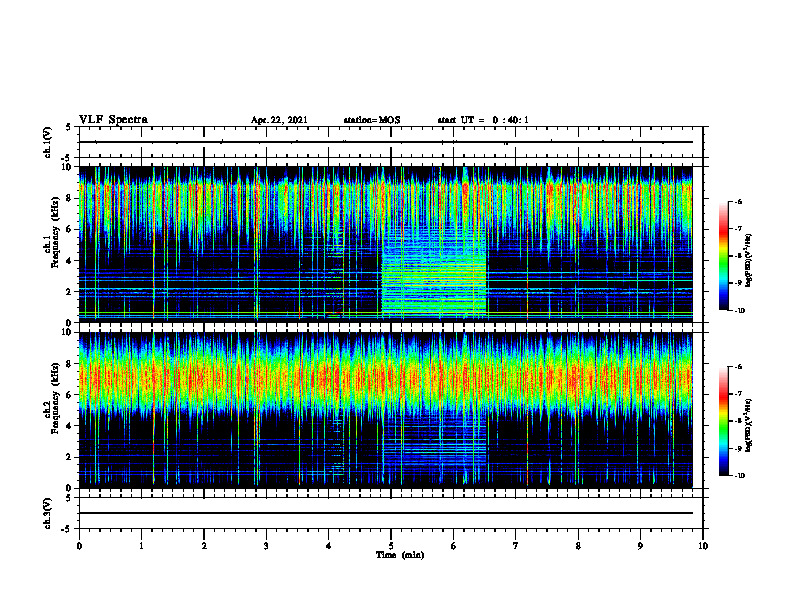The width and height of the screenshot is (792, 612).
Task: Click the ch.2 red emission band near 7 kHz
Action: pos(385,378)
